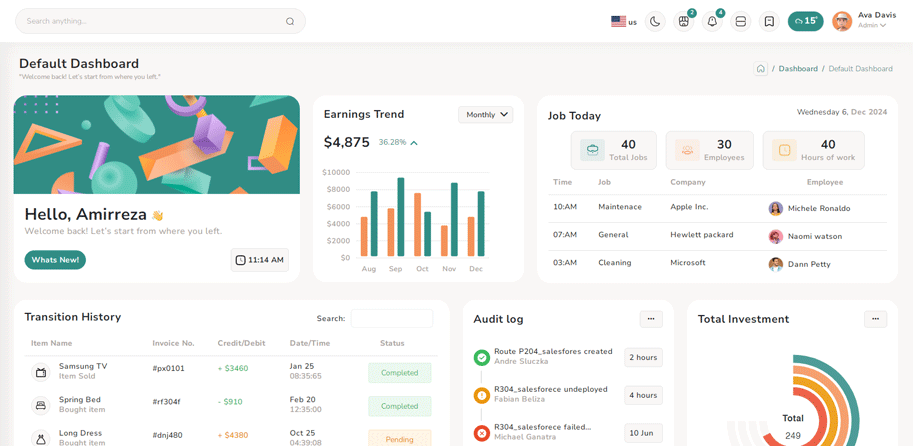
Task: Click the green check icon in Audit log
Action: point(482,357)
